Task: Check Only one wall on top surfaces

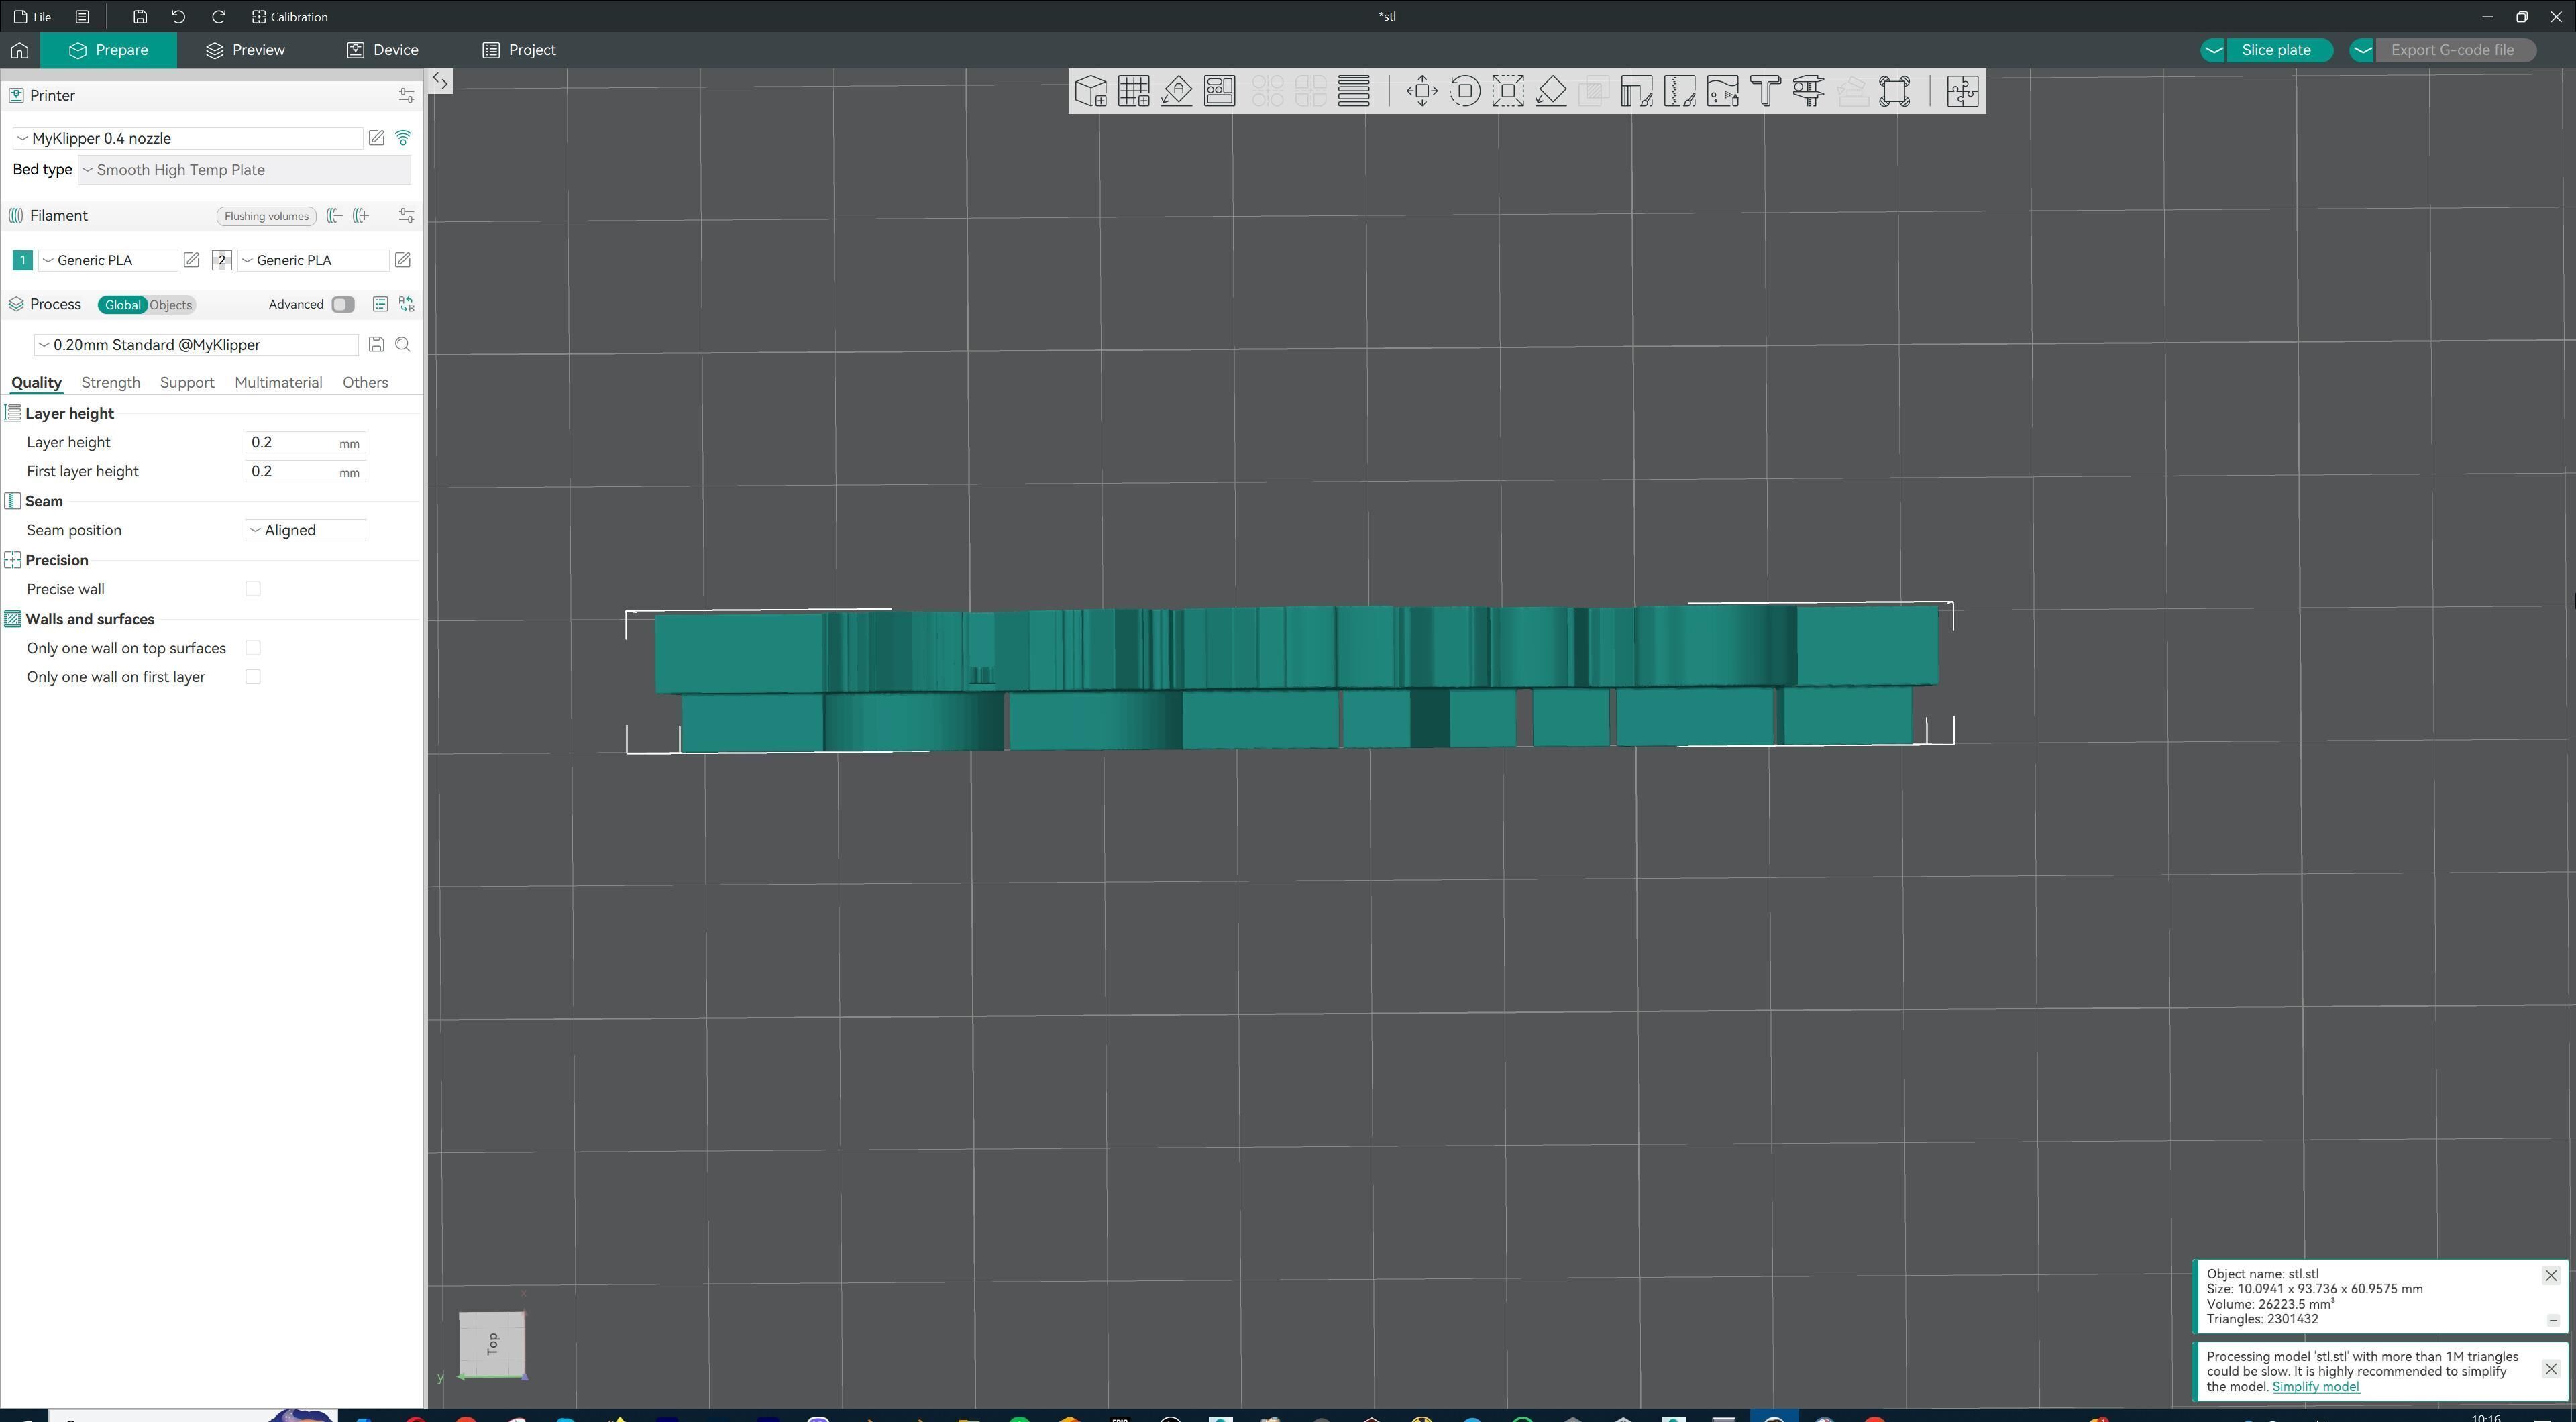Action: pos(253,648)
